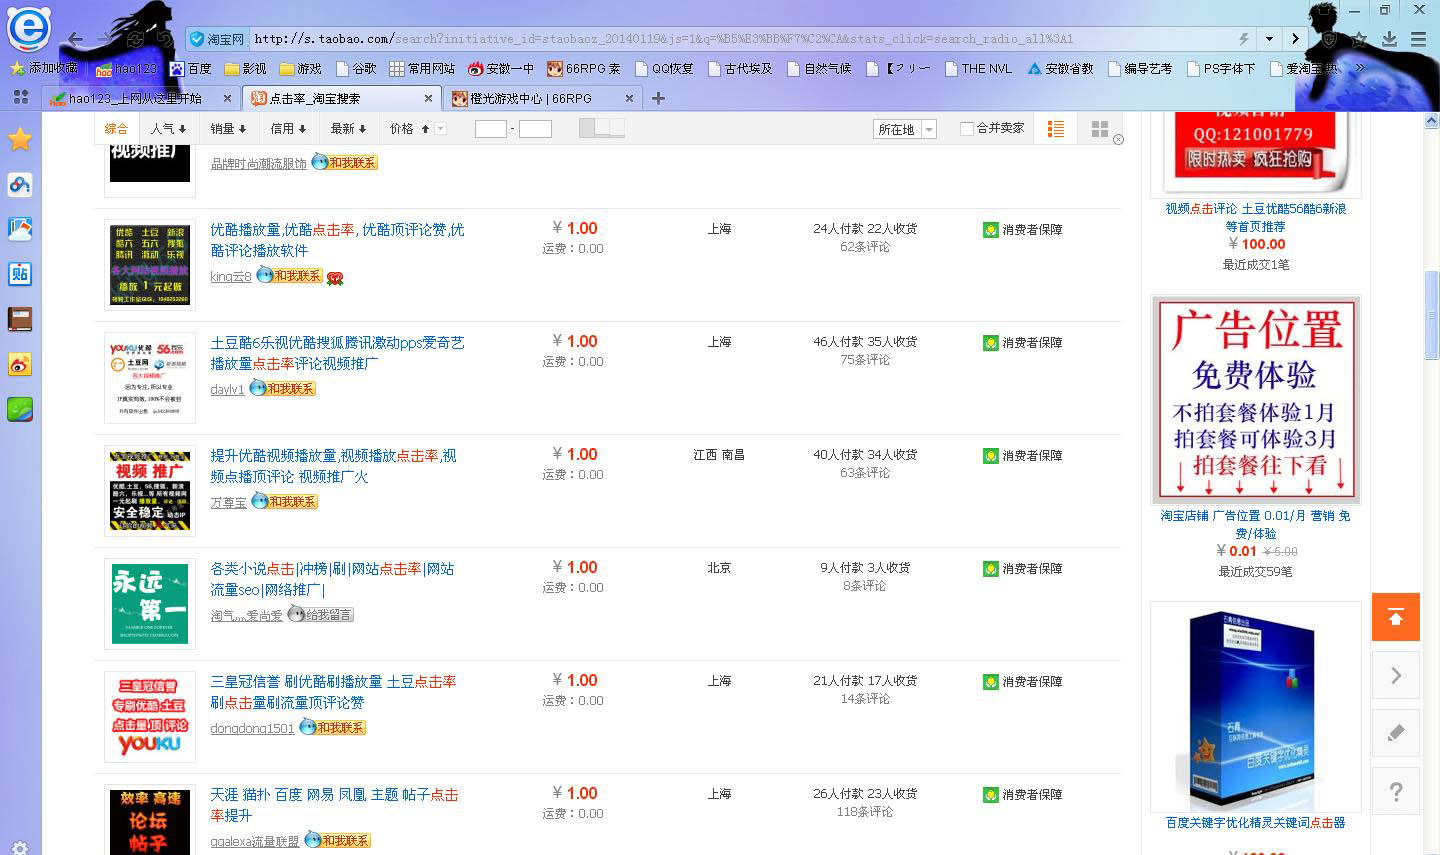Click the go arrow next to address bar
1440x855 pixels.
(x=1295, y=39)
